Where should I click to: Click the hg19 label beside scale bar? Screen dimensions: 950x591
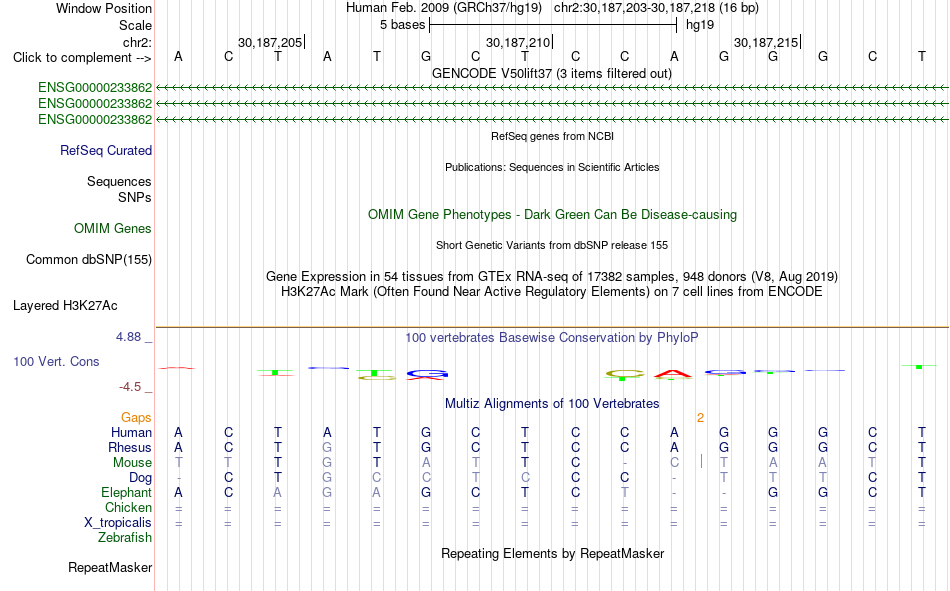[x=700, y=25]
